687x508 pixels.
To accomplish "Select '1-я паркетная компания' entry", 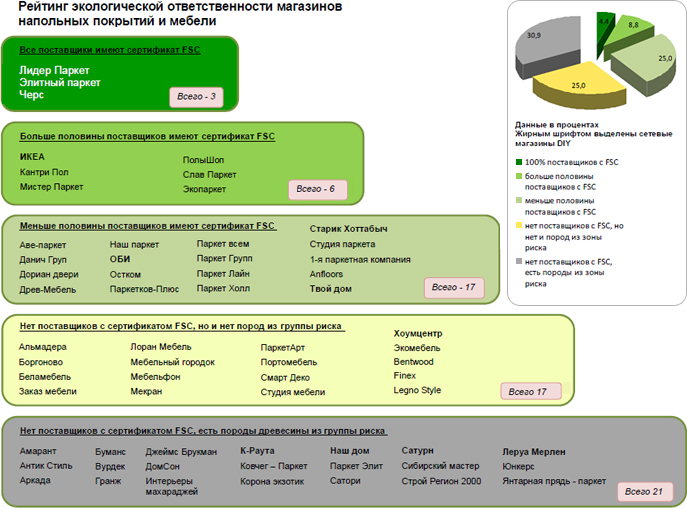I will [360, 259].
